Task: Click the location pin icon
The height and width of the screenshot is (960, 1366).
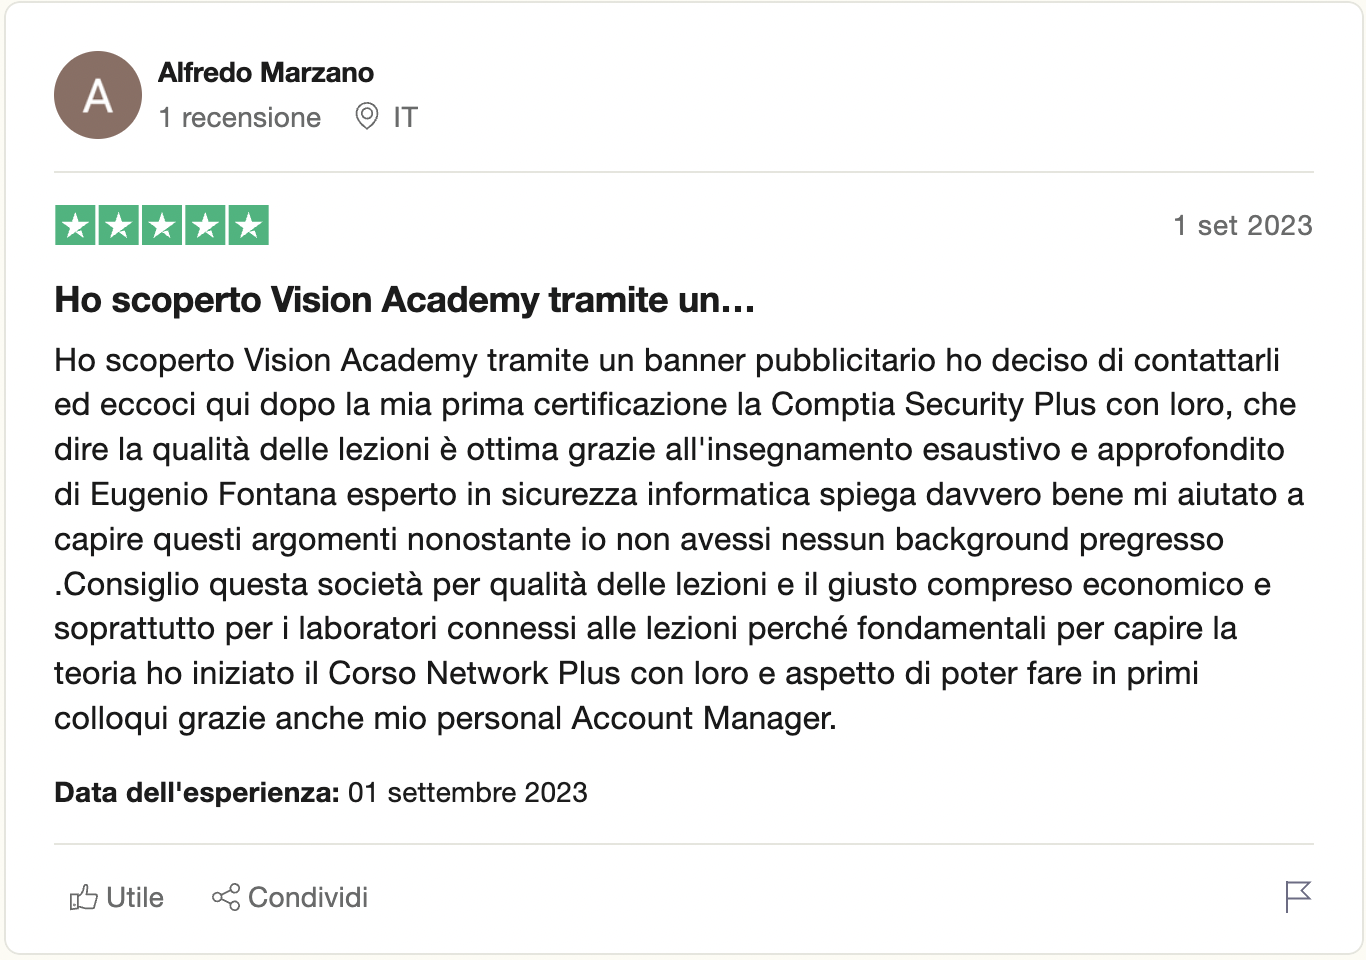Action: 367,117
